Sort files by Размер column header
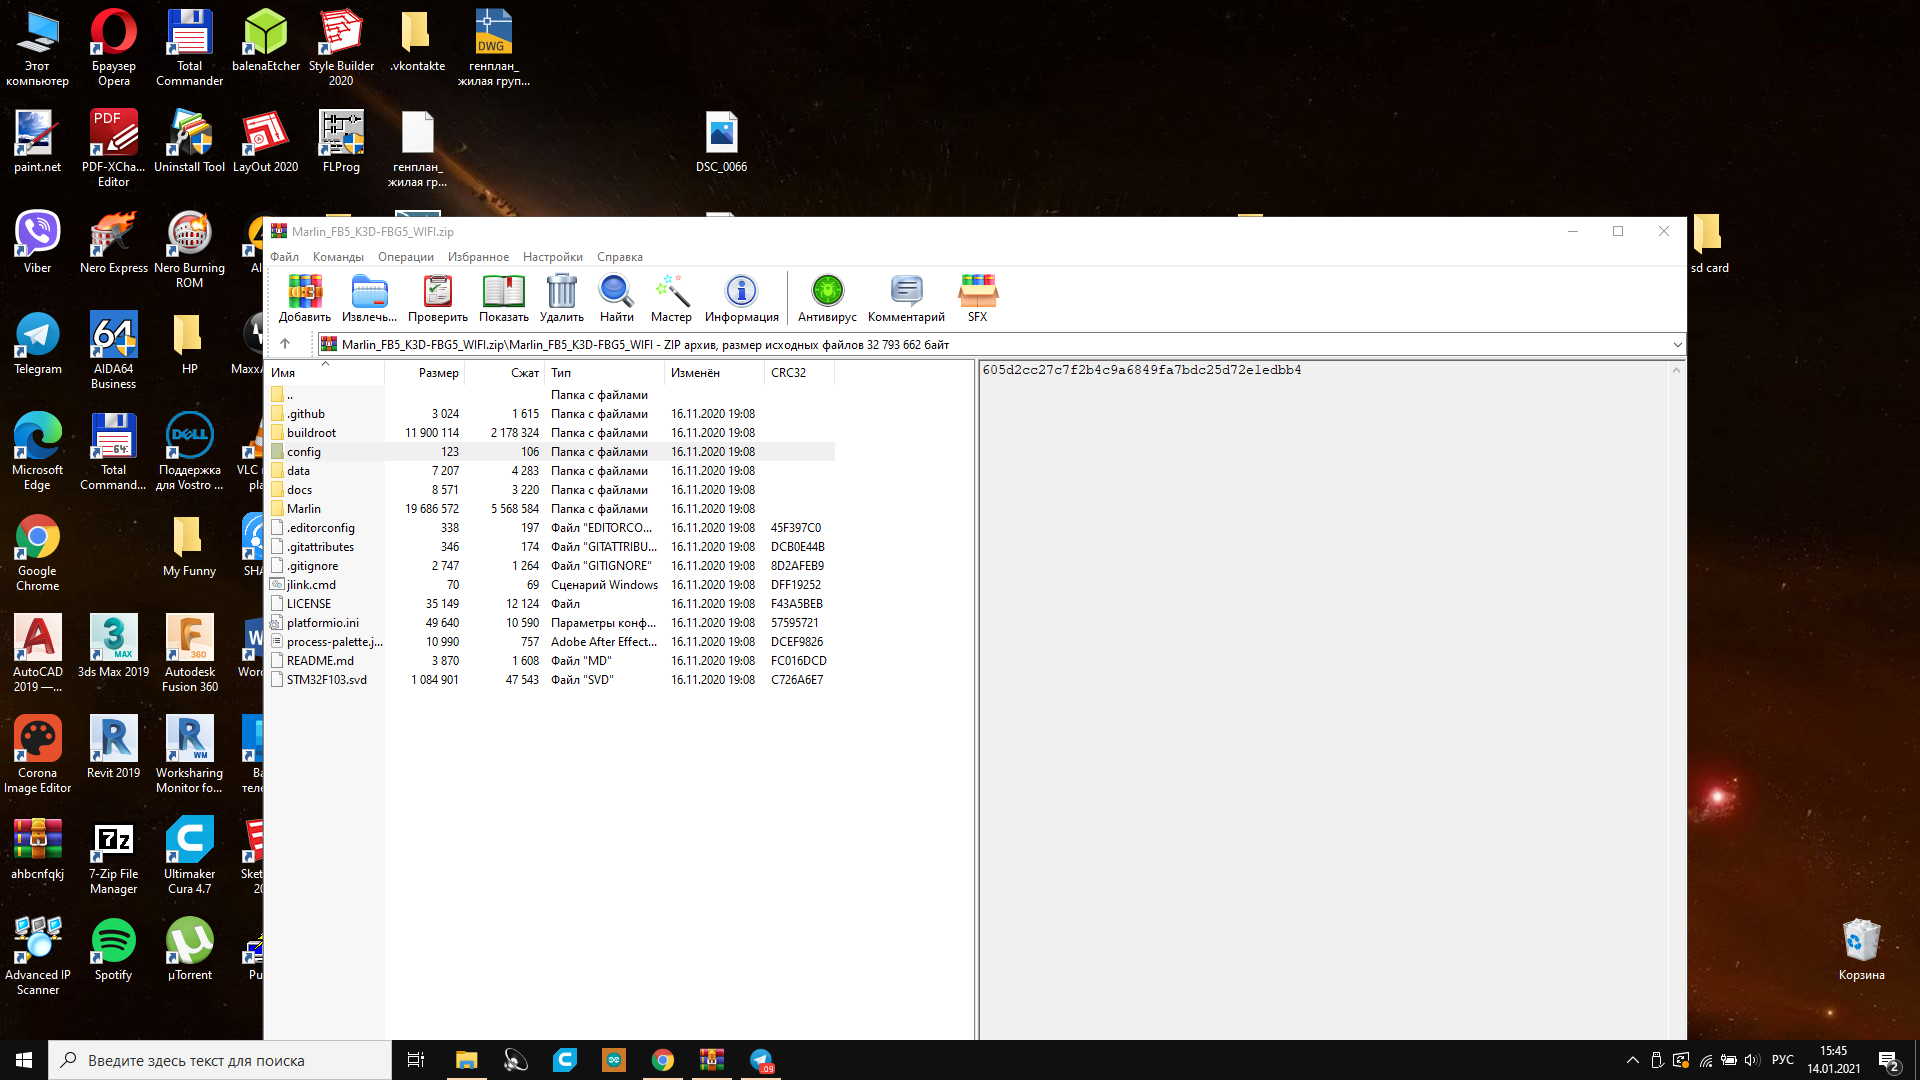This screenshot has height=1080, width=1920. pyautogui.click(x=425, y=373)
